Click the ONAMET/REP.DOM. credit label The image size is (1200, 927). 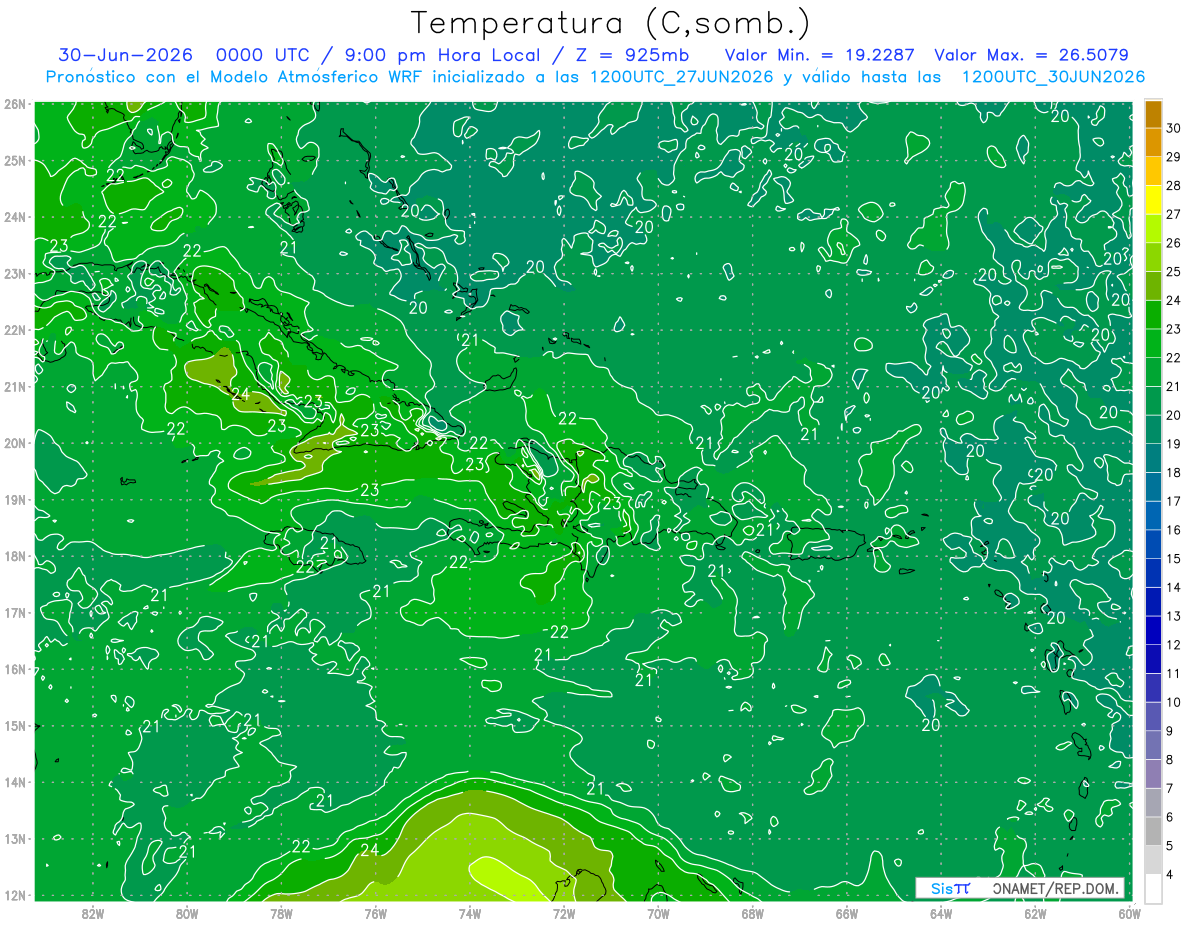coord(1056,888)
